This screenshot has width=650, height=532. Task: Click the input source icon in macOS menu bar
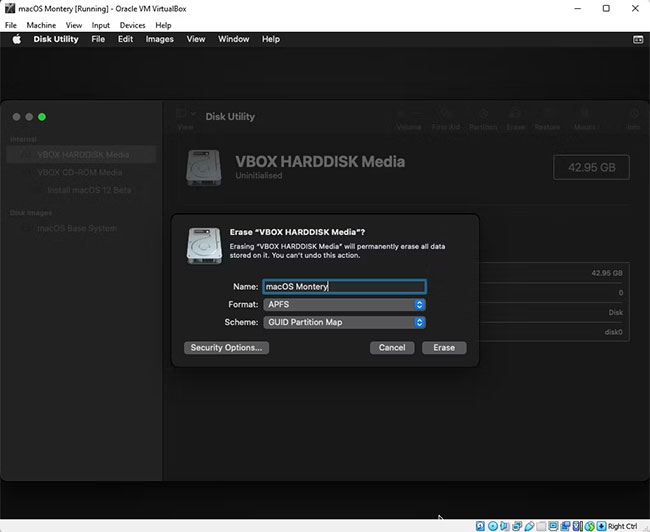[x=638, y=39]
